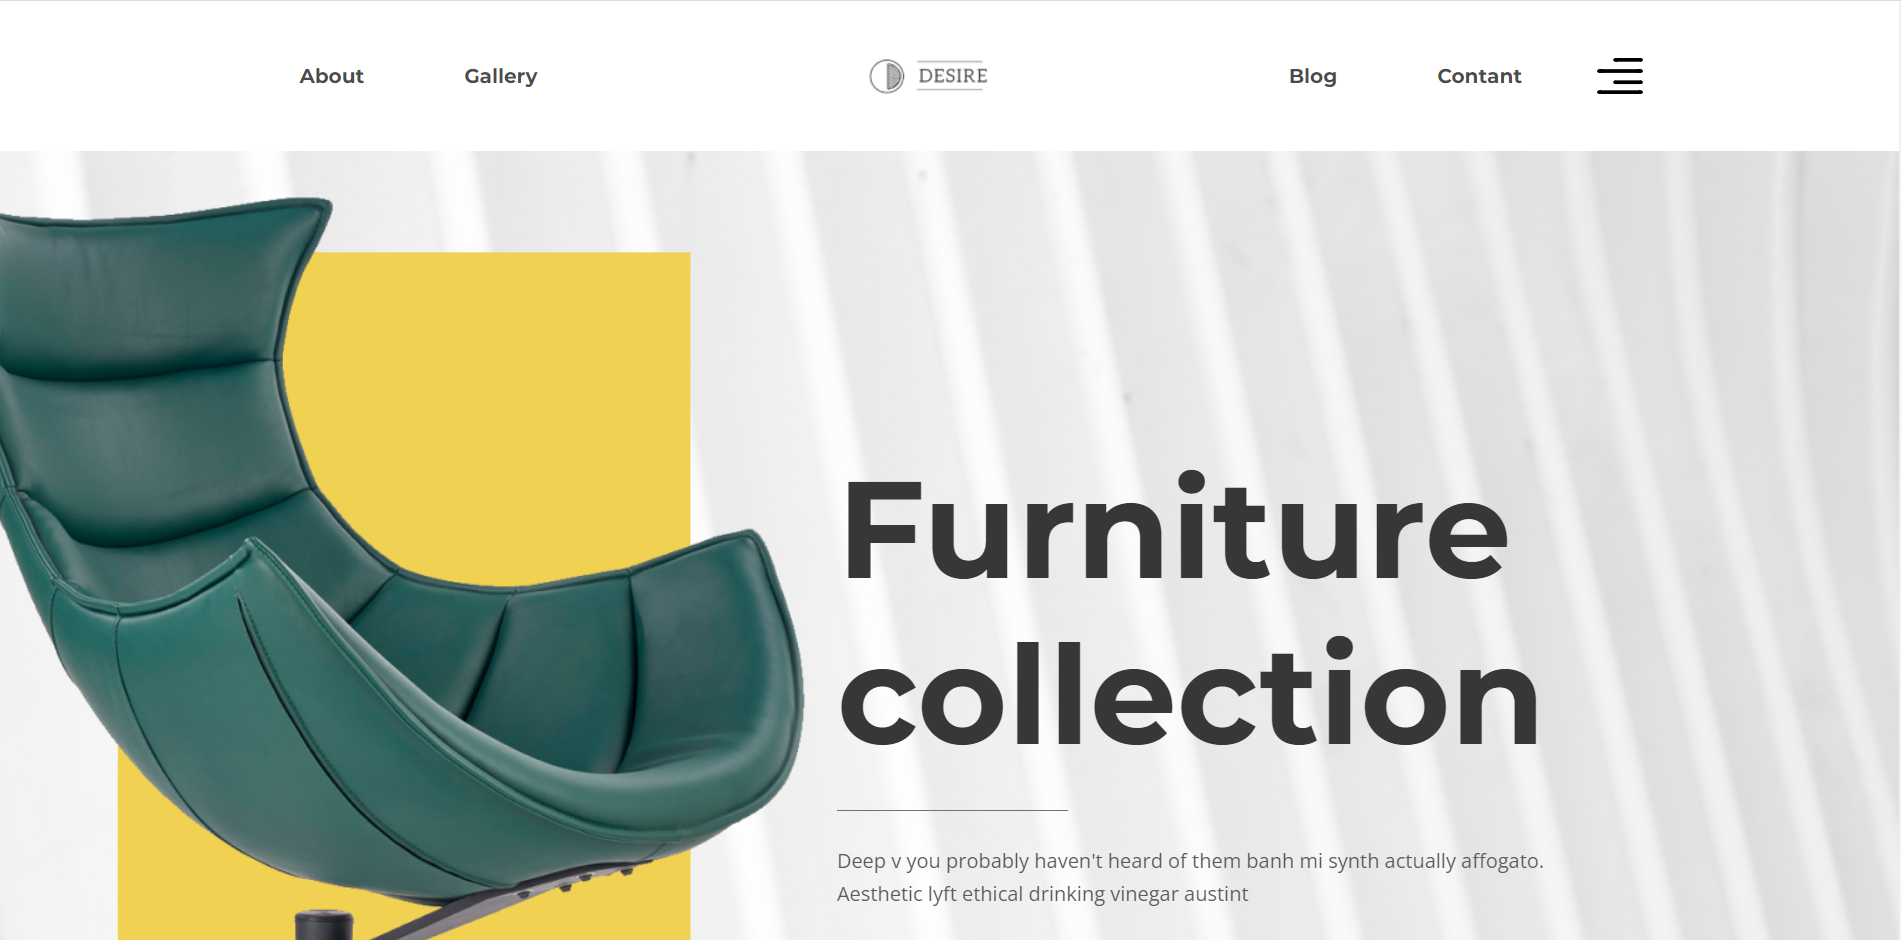
Task: Select the 'Deep v you probably' text line
Action: [x=1190, y=861]
